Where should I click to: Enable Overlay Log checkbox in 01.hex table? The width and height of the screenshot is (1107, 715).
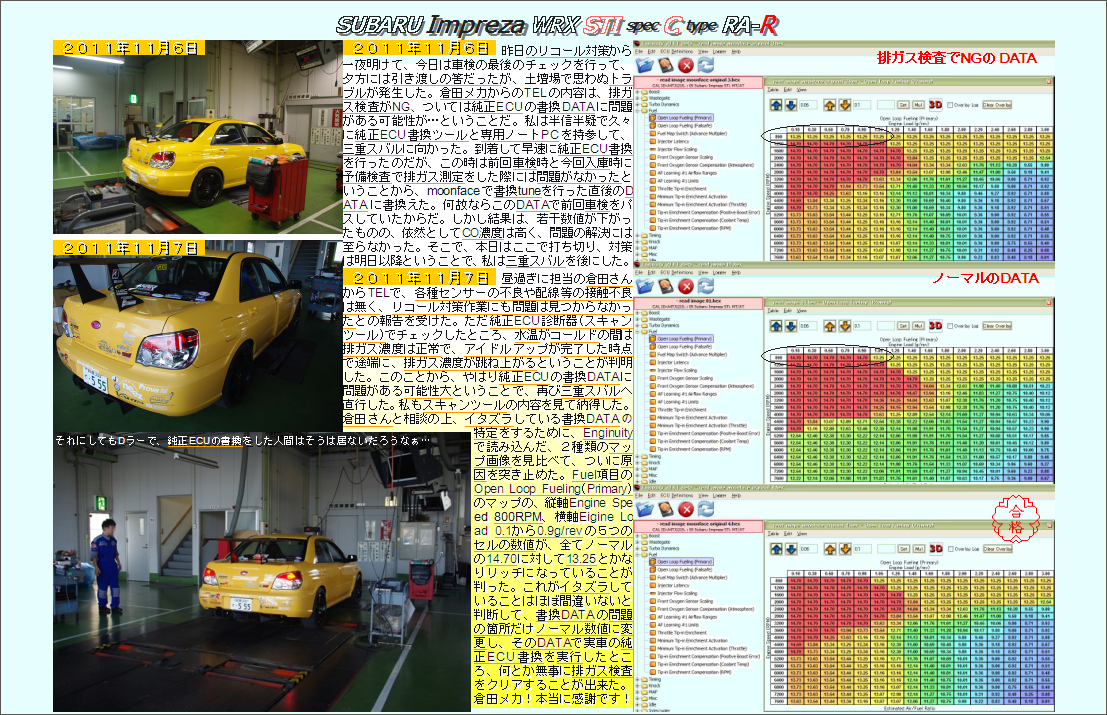950,326
